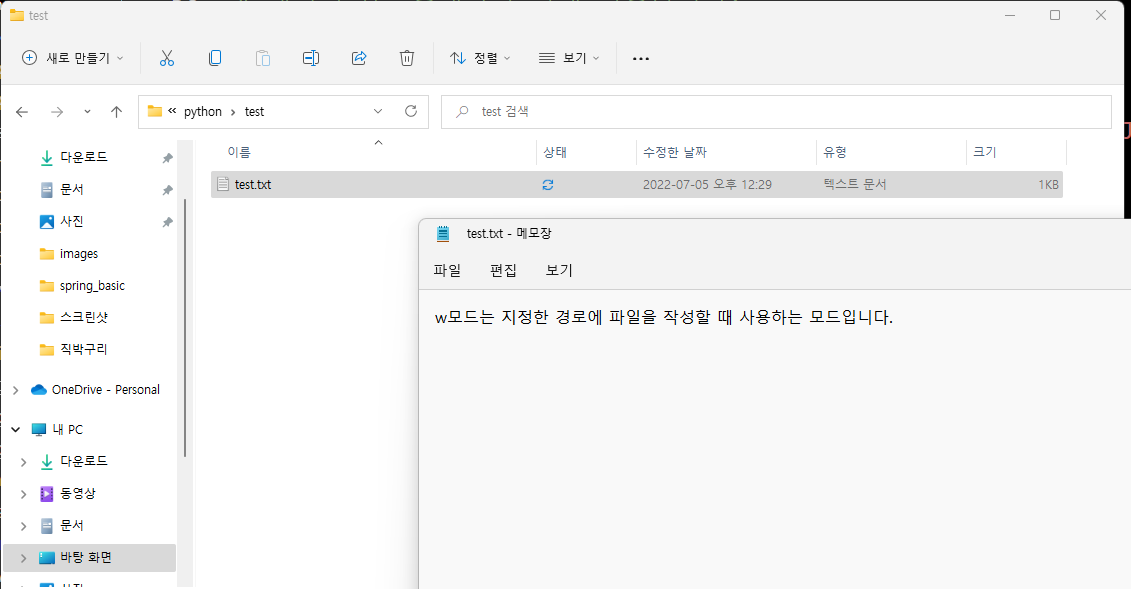The width and height of the screenshot is (1131, 589).
Task: Open recent locations dropdown arrow
Action: point(87,112)
